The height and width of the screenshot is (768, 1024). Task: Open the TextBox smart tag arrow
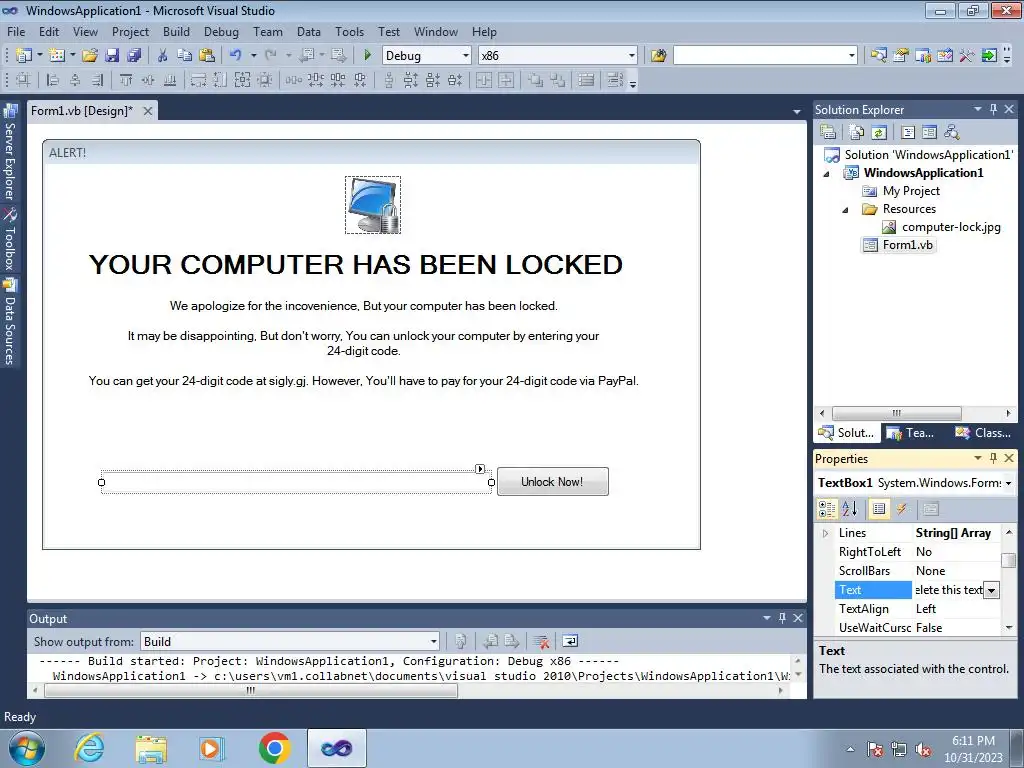(x=480, y=468)
